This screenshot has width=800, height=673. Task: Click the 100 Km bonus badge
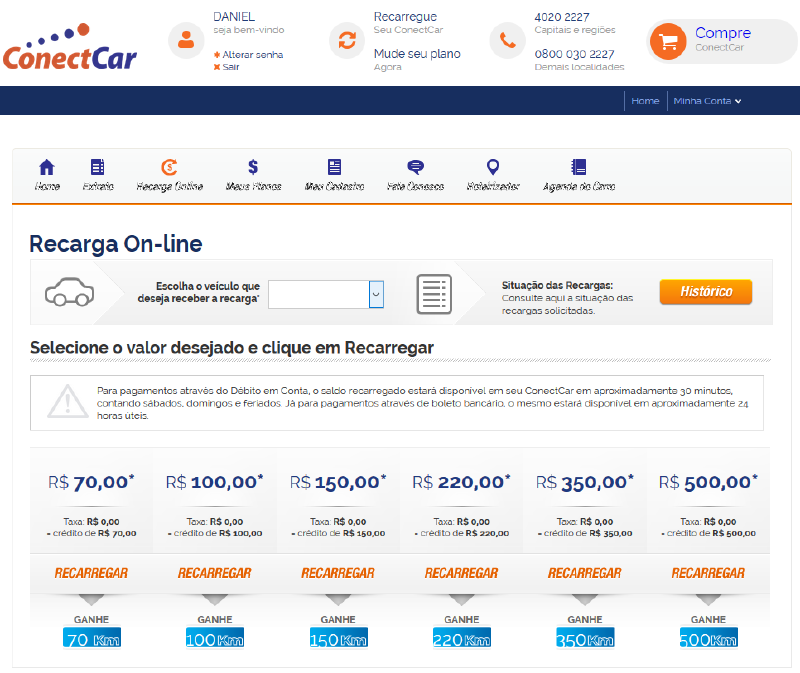(215, 638)
